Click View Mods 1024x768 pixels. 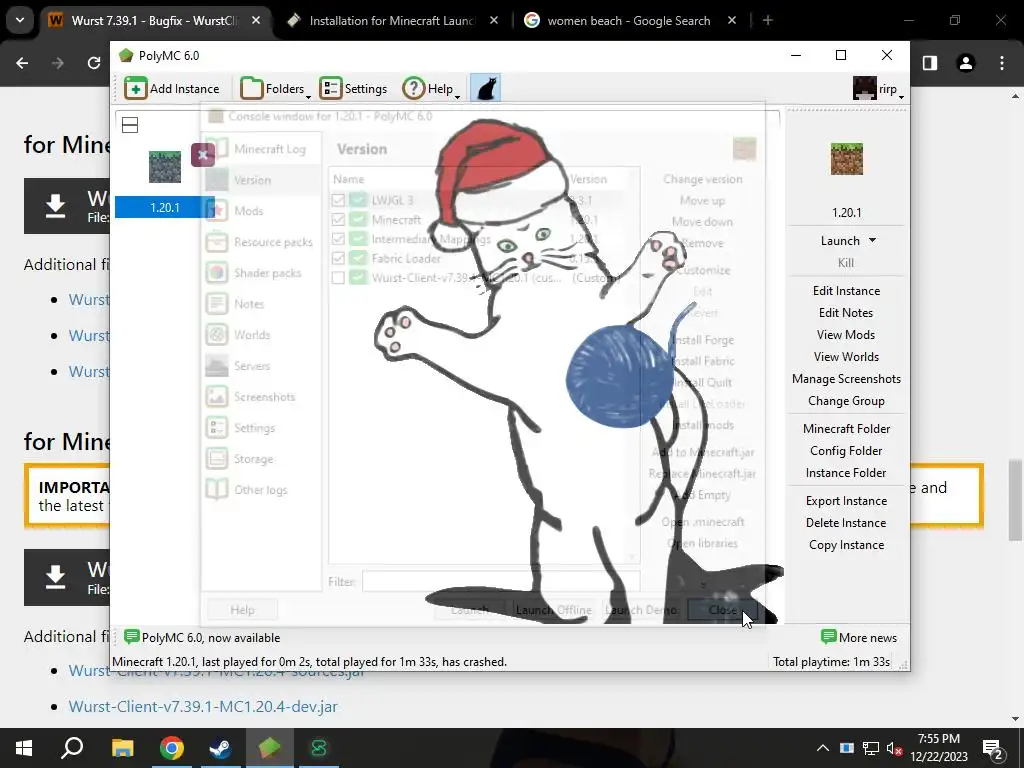tap(846, 335)
